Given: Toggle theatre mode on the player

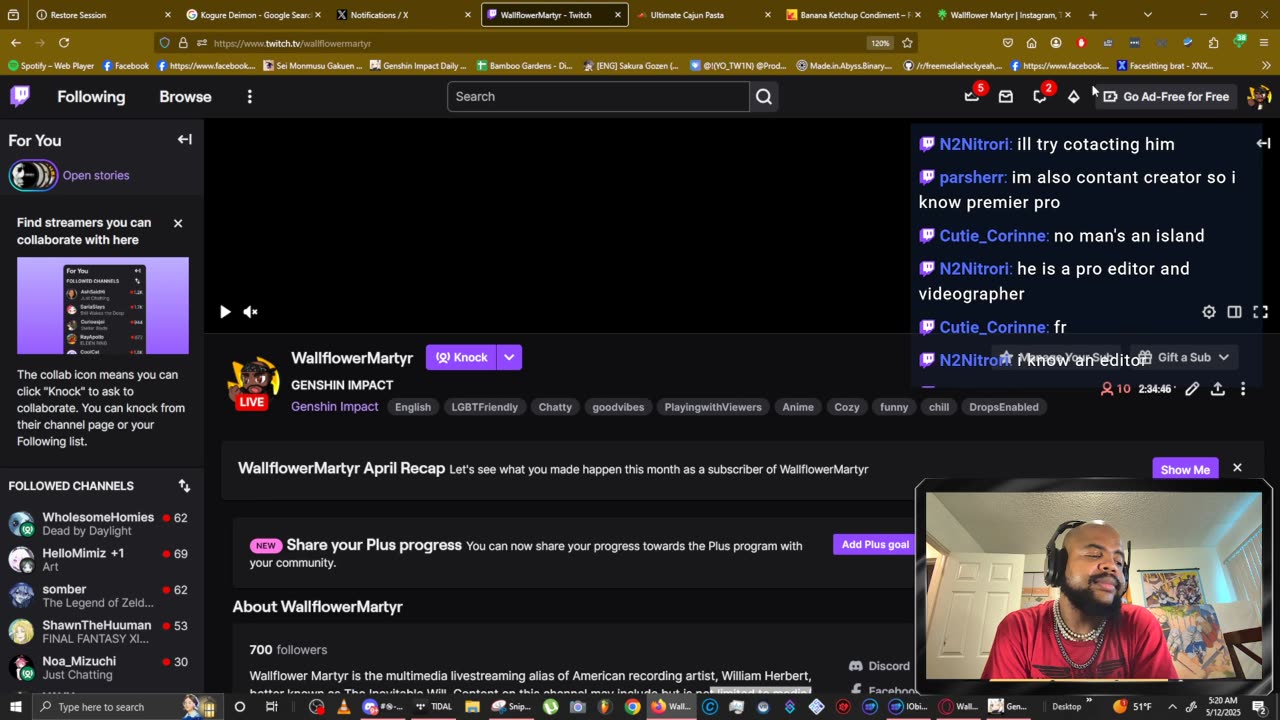Looking at the screenshot, I should point(1235,312).
